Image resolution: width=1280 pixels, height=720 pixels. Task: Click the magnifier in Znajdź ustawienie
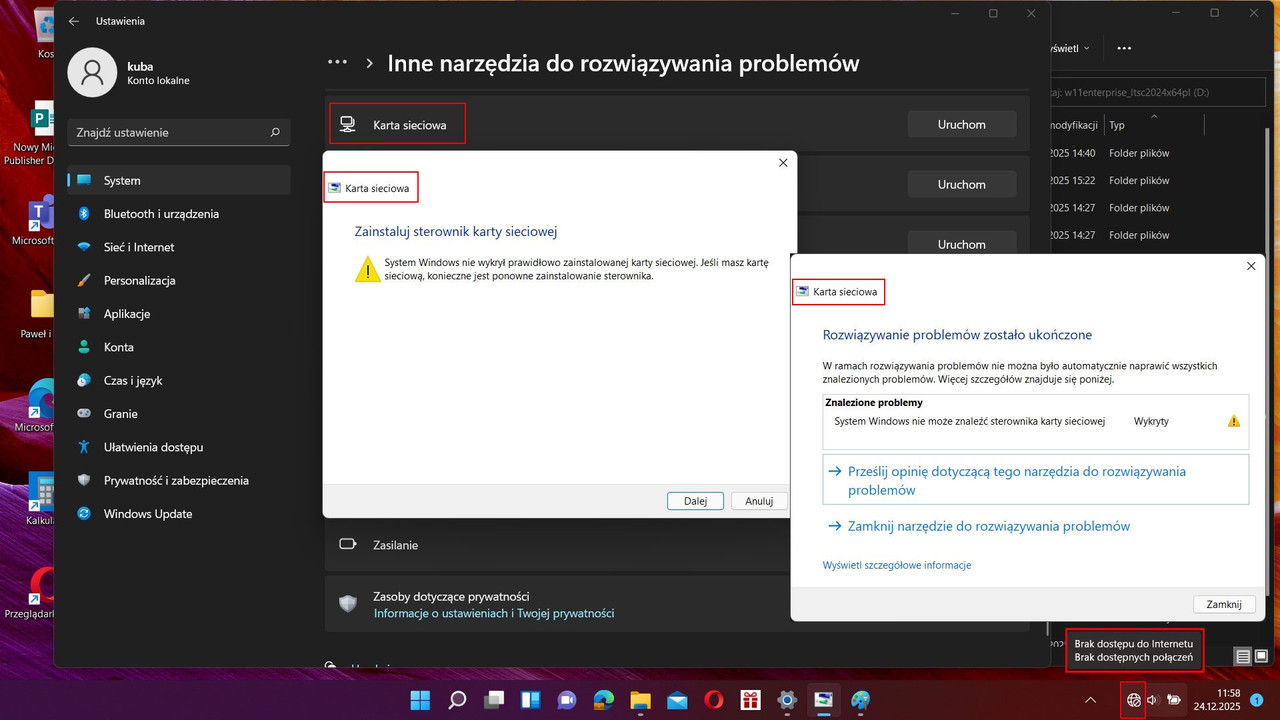pyautogui.click(x=275, y=132)
